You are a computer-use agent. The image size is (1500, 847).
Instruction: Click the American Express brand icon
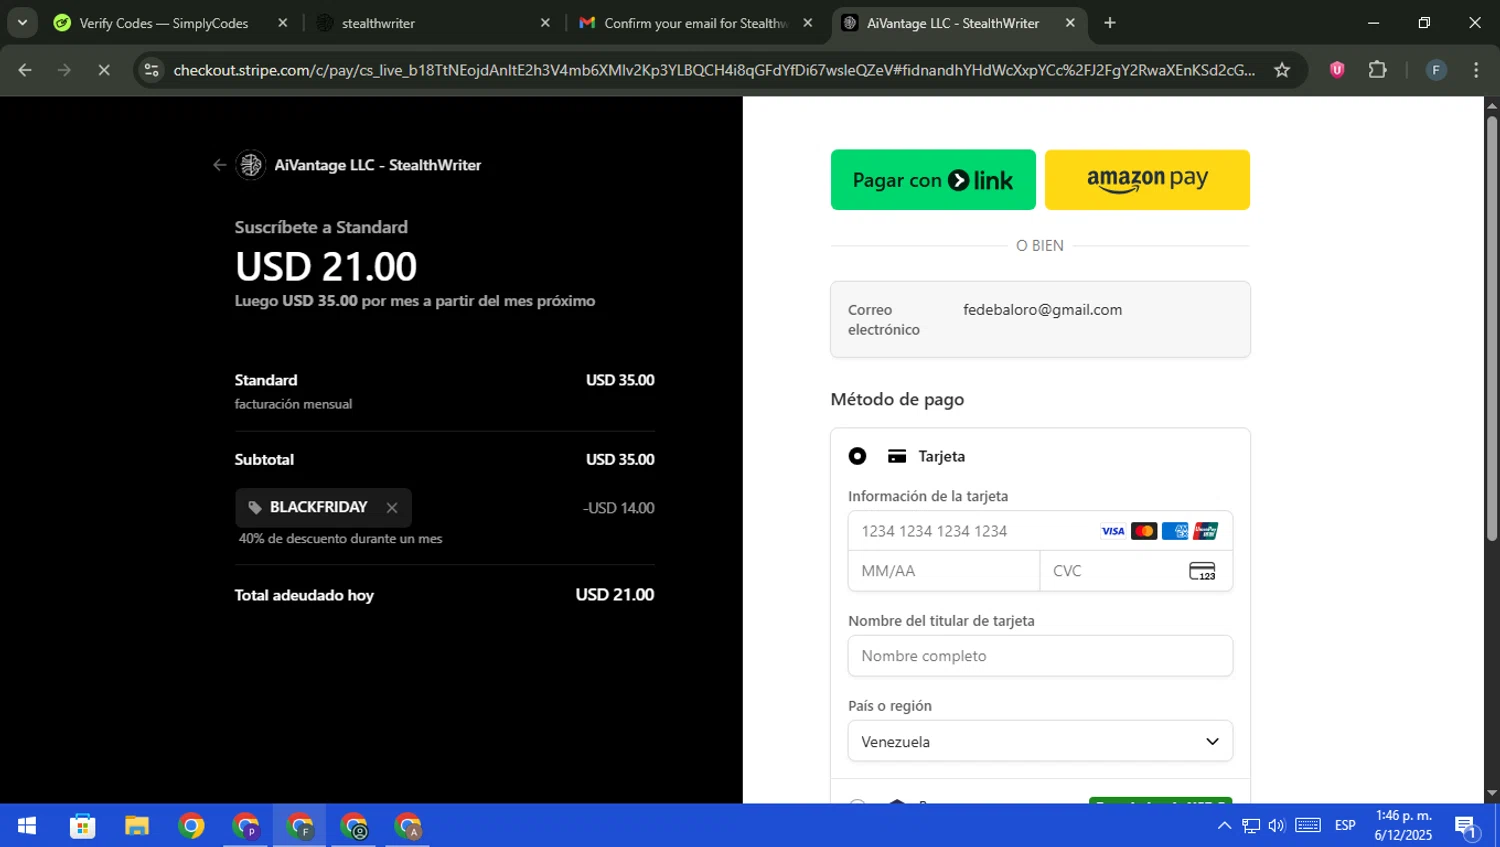click(x=1175, y=531)
